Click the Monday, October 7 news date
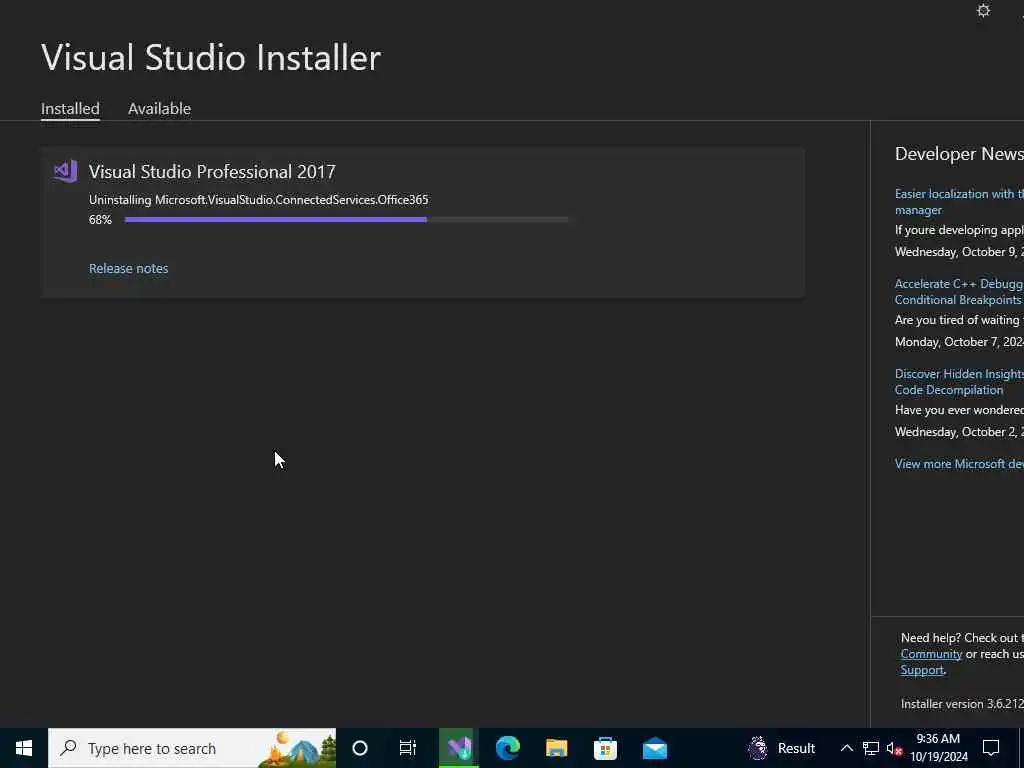Viewport: 1024px width, 768px height. pos(959,342)
